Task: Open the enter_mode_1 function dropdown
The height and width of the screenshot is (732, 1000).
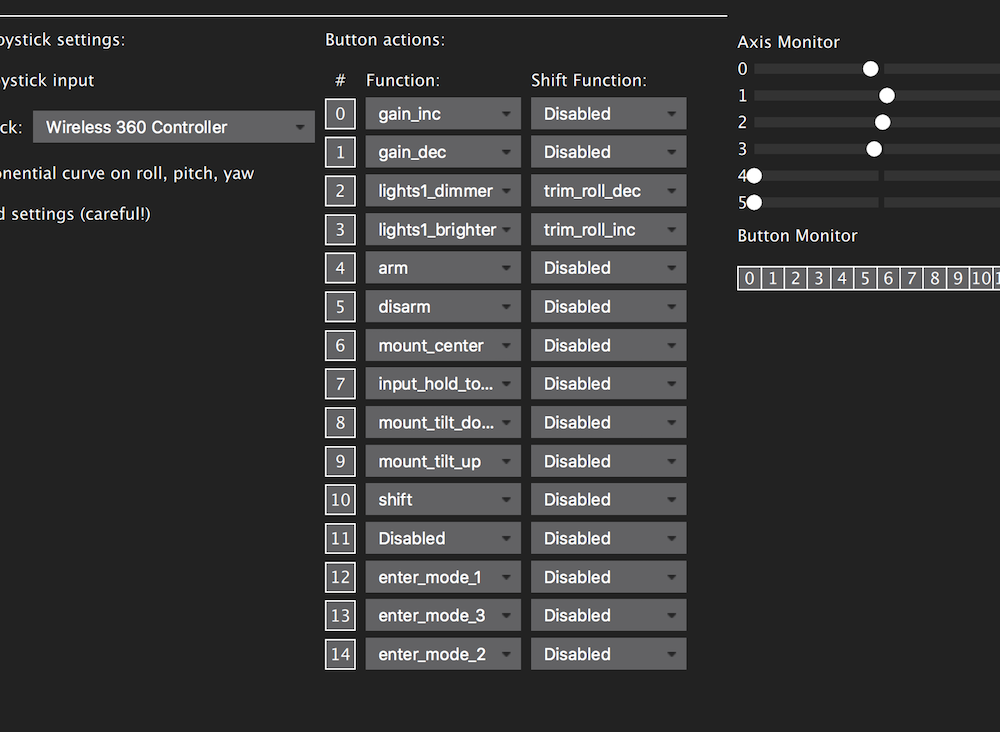Action: coord(443,577)
